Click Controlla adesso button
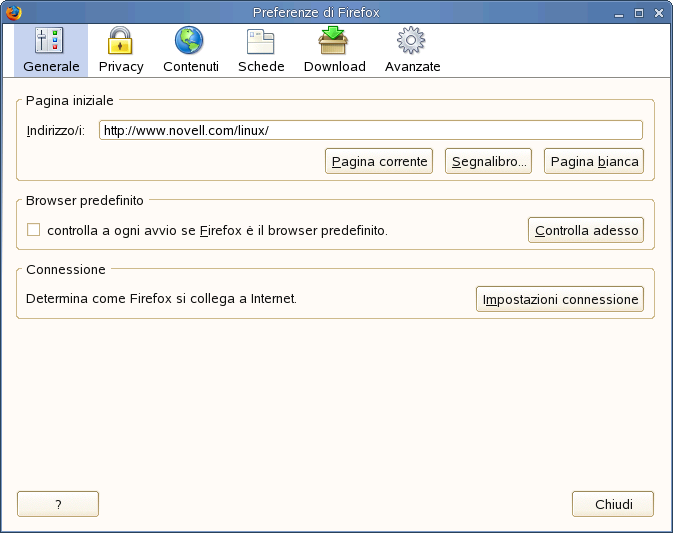This screenshot has height=533, width=673. coord(586,230)
